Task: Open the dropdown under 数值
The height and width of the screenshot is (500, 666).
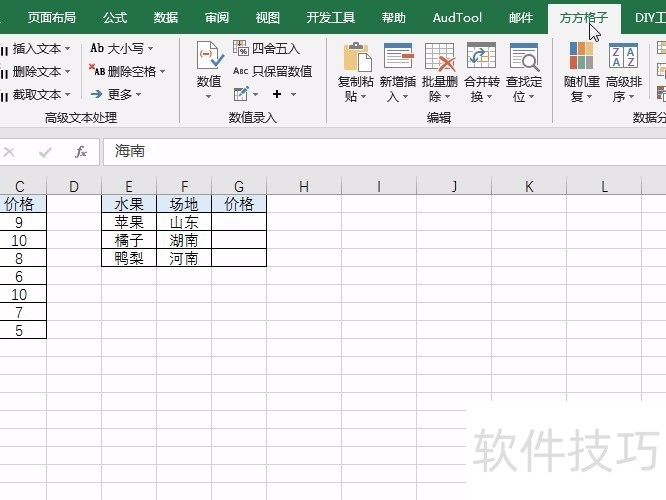Action: tap(209, 97)
